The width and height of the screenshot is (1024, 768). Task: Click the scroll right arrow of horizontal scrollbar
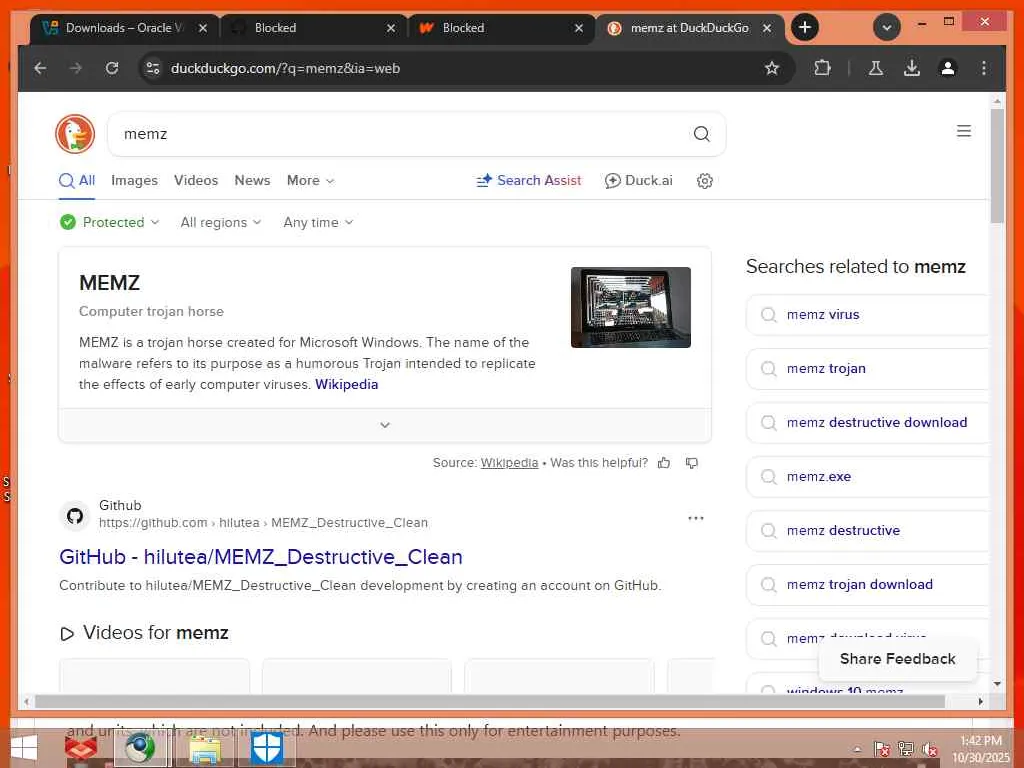(x=980, y=701)
